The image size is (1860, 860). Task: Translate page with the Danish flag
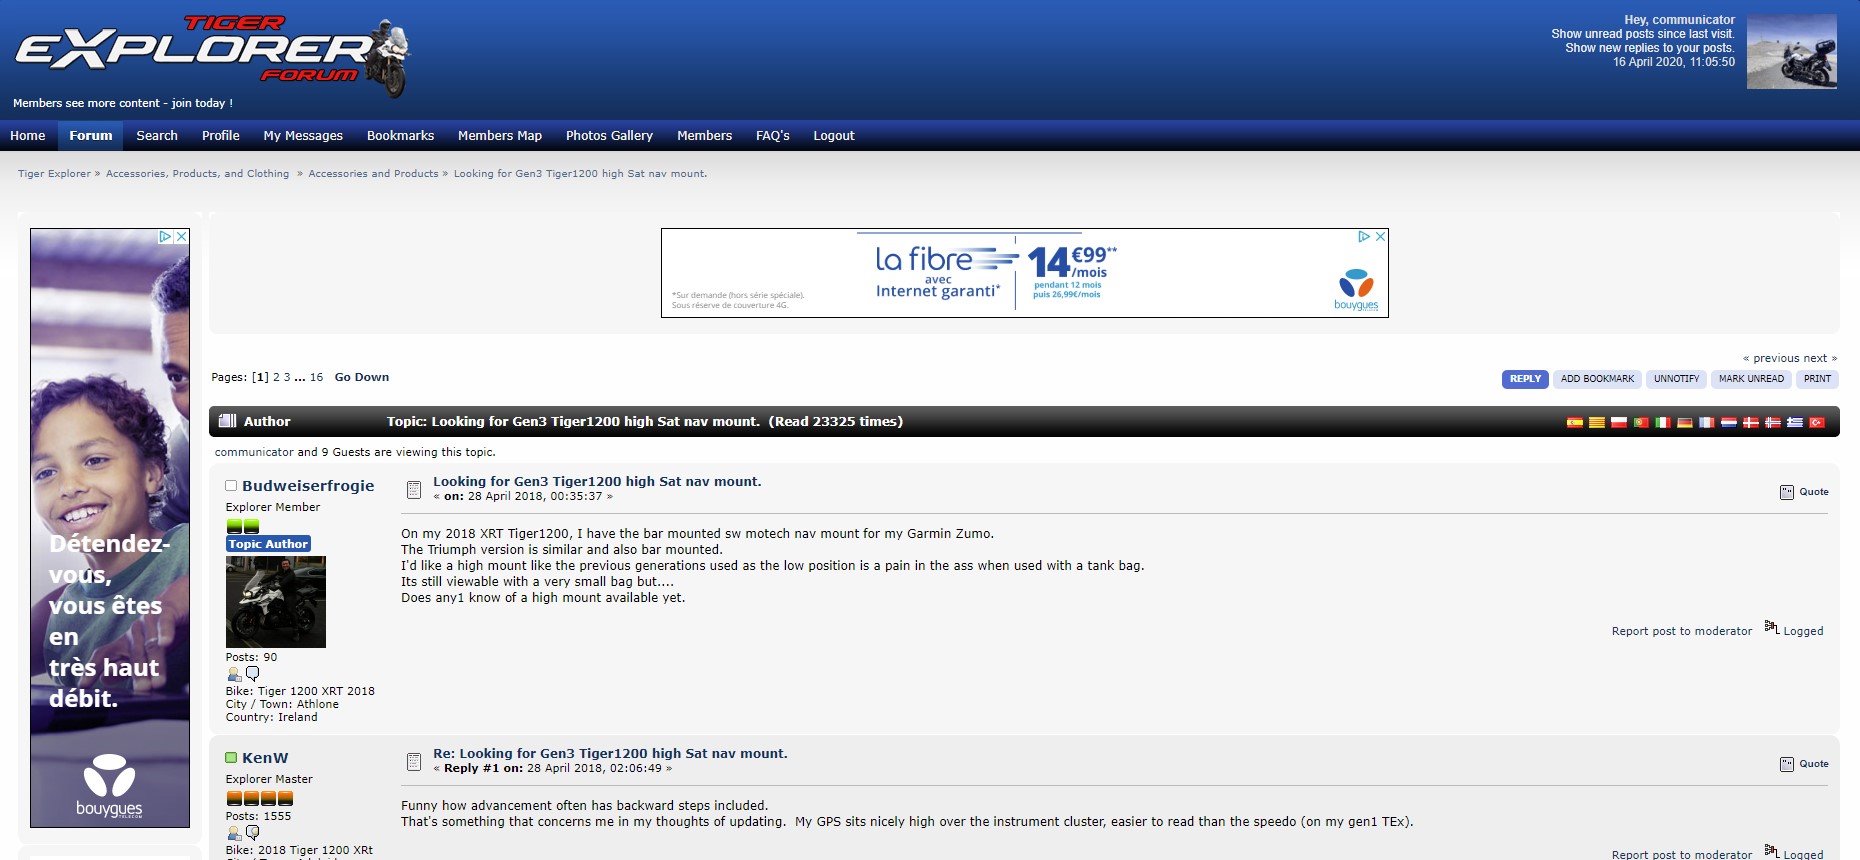click(x=1750, y=422)
